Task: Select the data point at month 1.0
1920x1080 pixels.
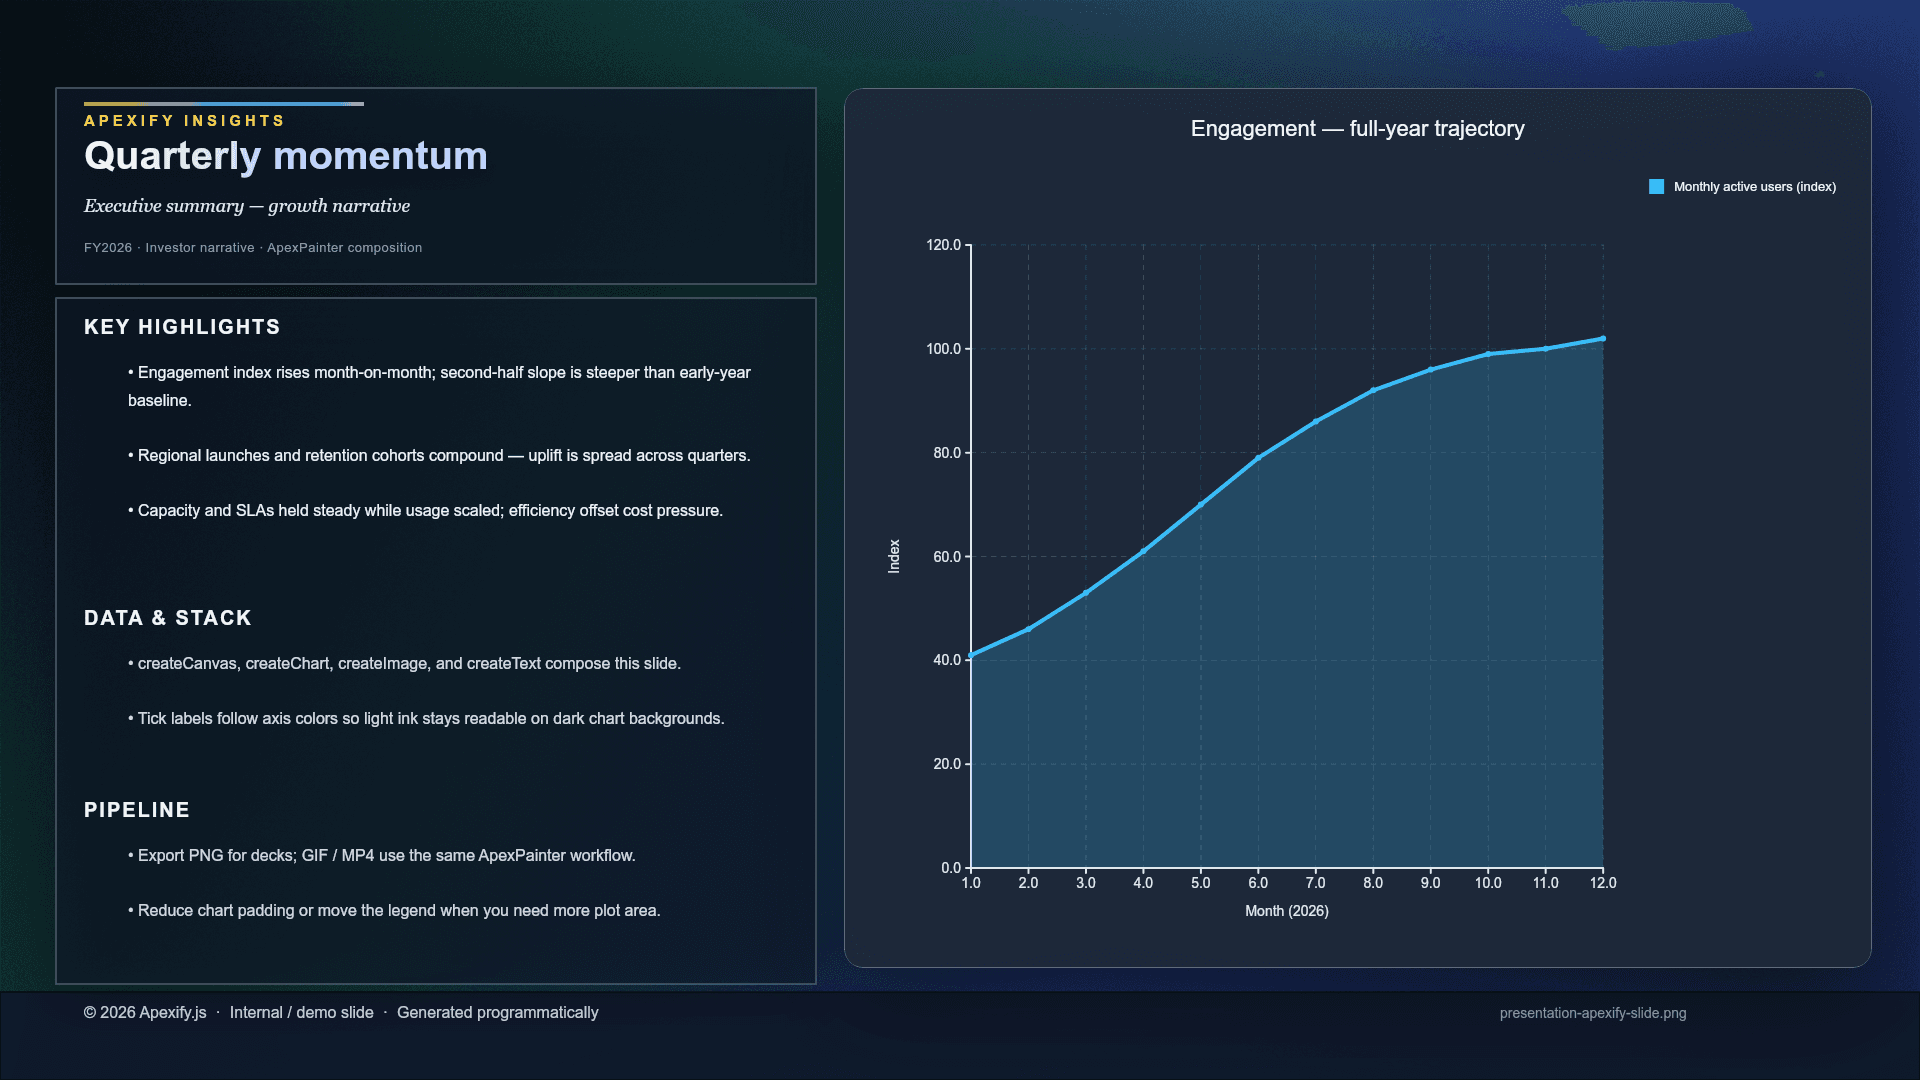Action: 971,656
